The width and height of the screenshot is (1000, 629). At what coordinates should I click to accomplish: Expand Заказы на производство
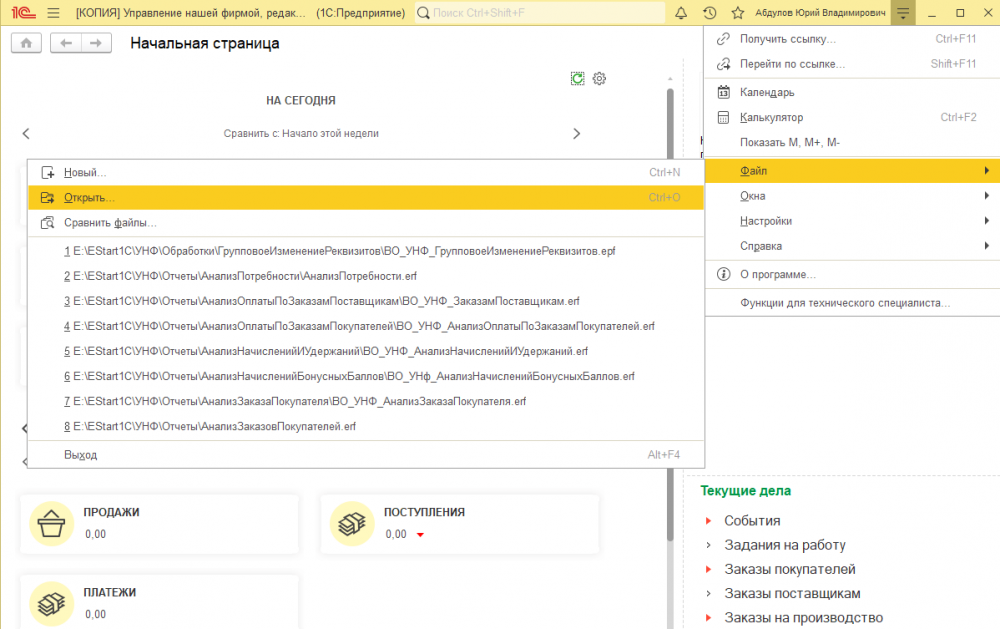pos(709,618)
